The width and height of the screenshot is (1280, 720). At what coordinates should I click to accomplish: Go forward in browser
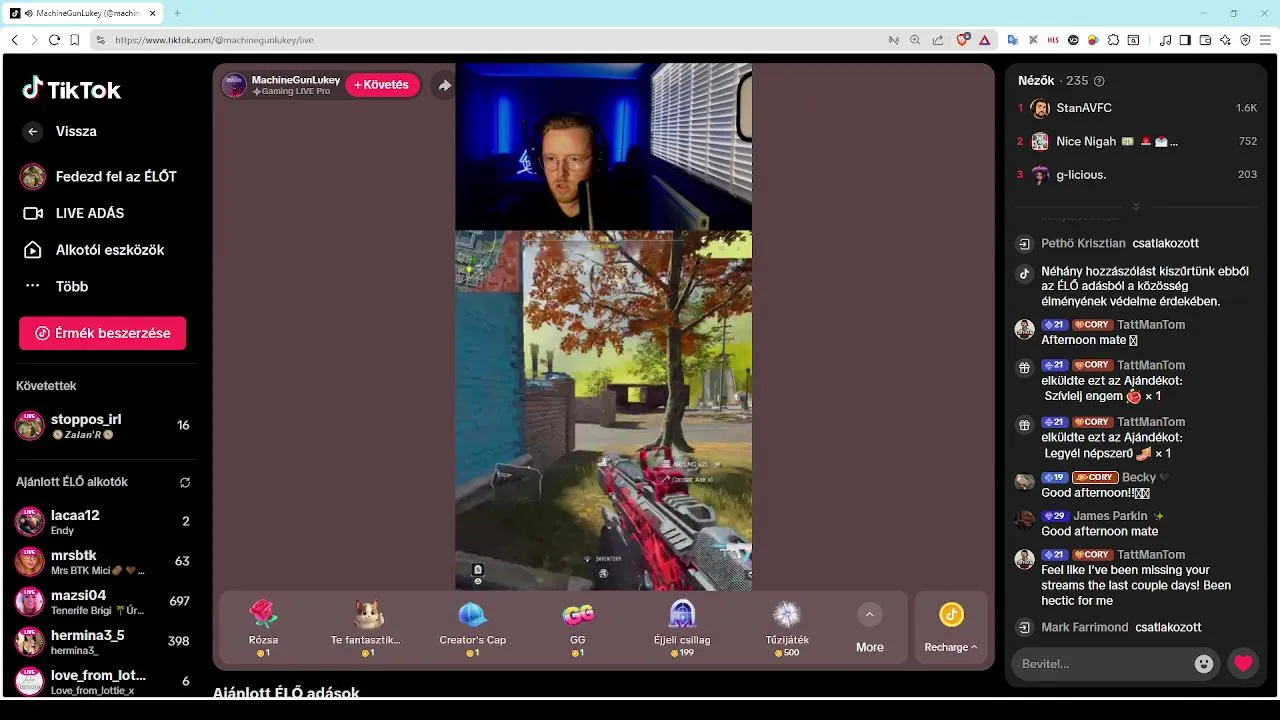(x=34, y=40)
